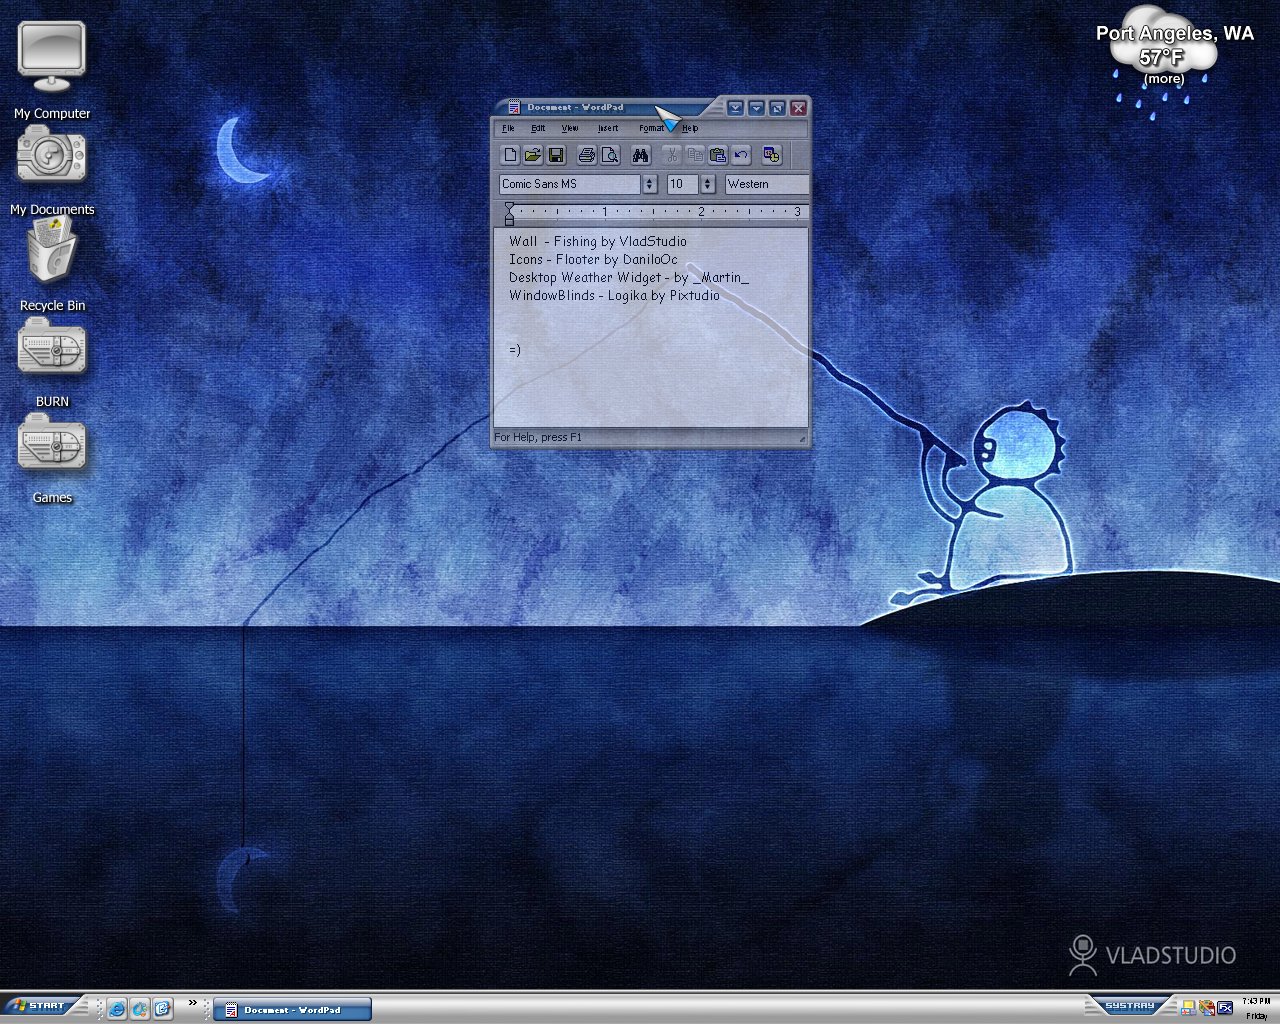Click the second quick launch icon next to Internet Explorer

pos(140,1008)
